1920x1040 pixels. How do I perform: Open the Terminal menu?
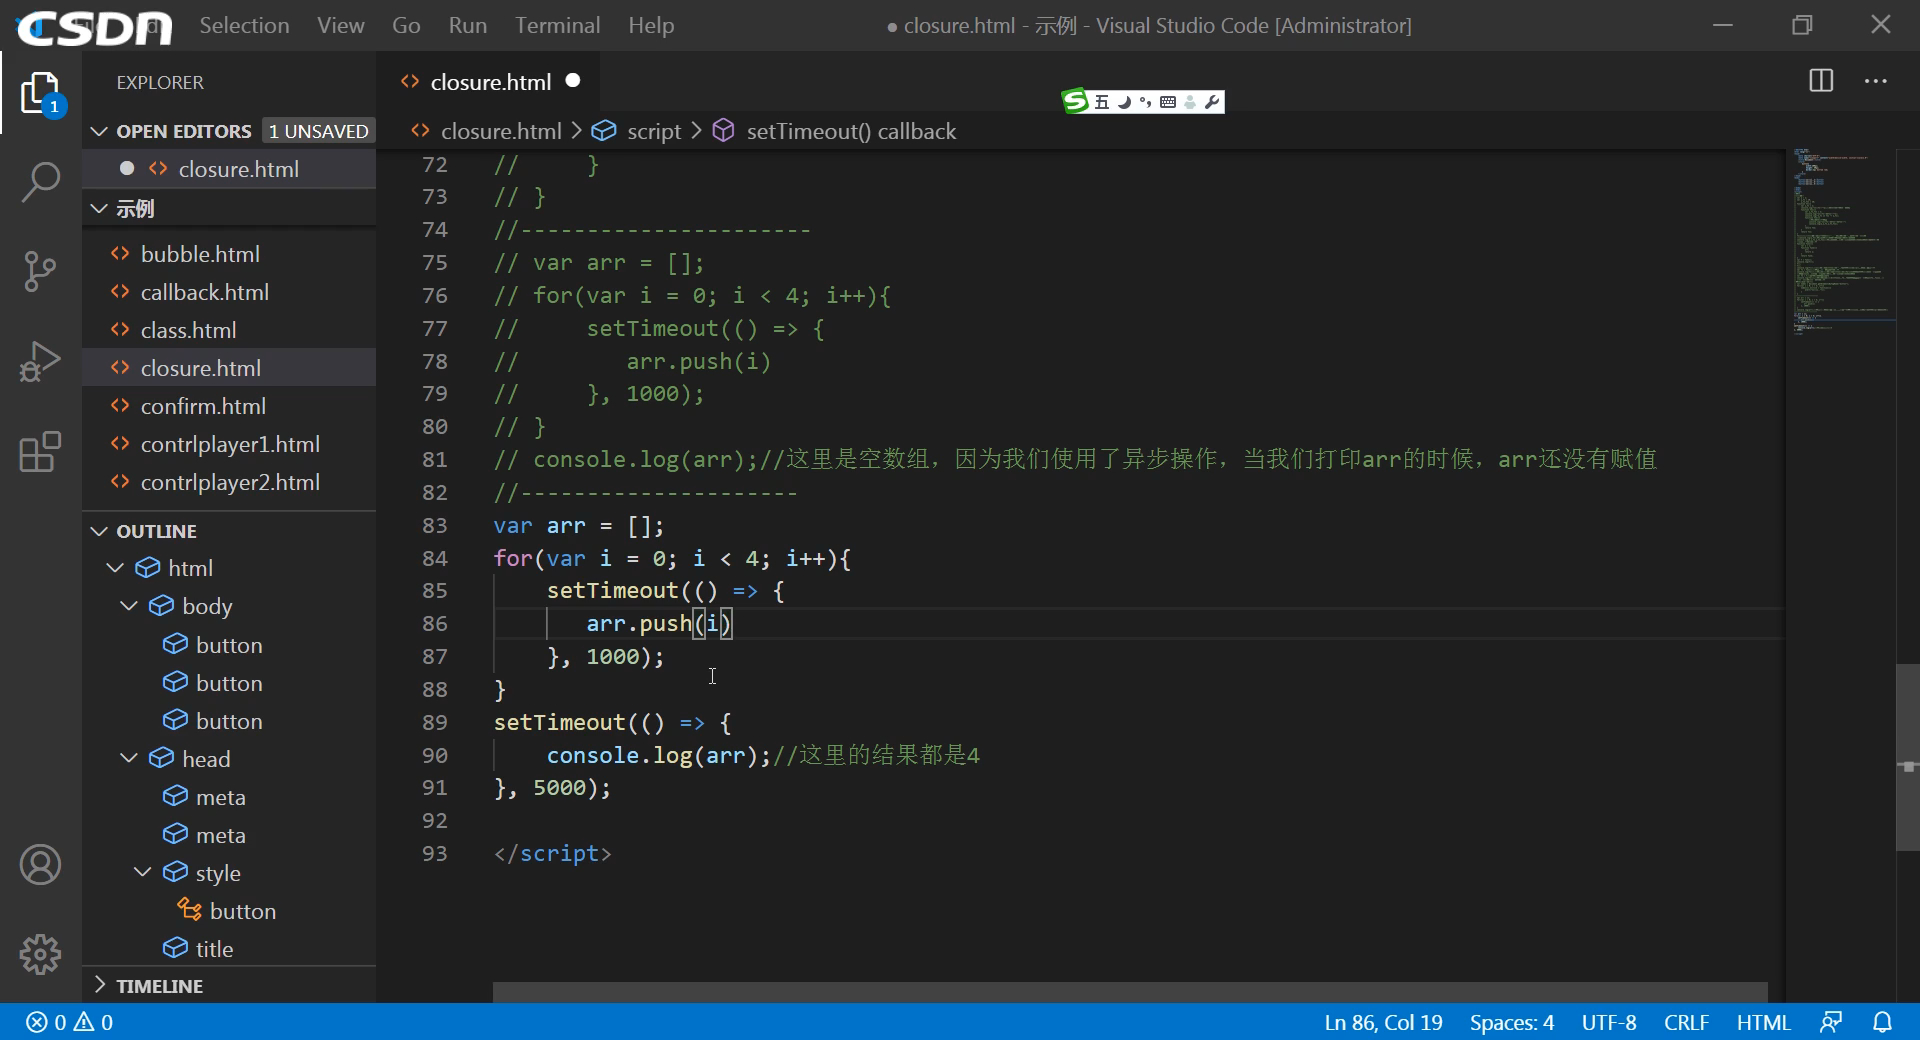557,25
